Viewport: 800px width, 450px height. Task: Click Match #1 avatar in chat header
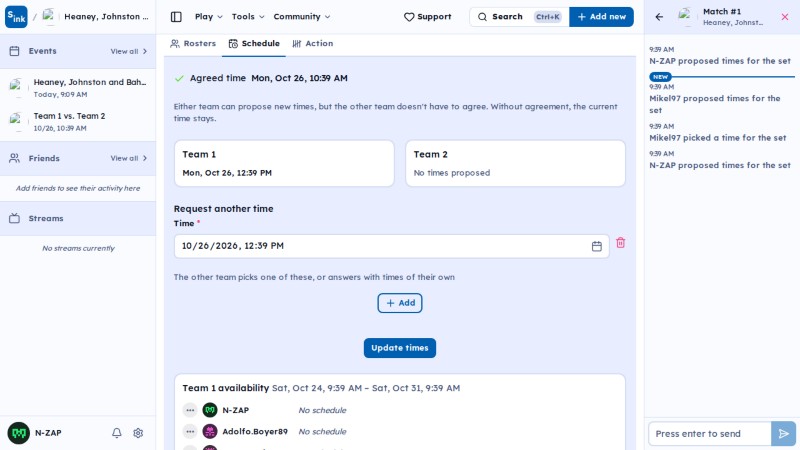click(x=686, y=17)
